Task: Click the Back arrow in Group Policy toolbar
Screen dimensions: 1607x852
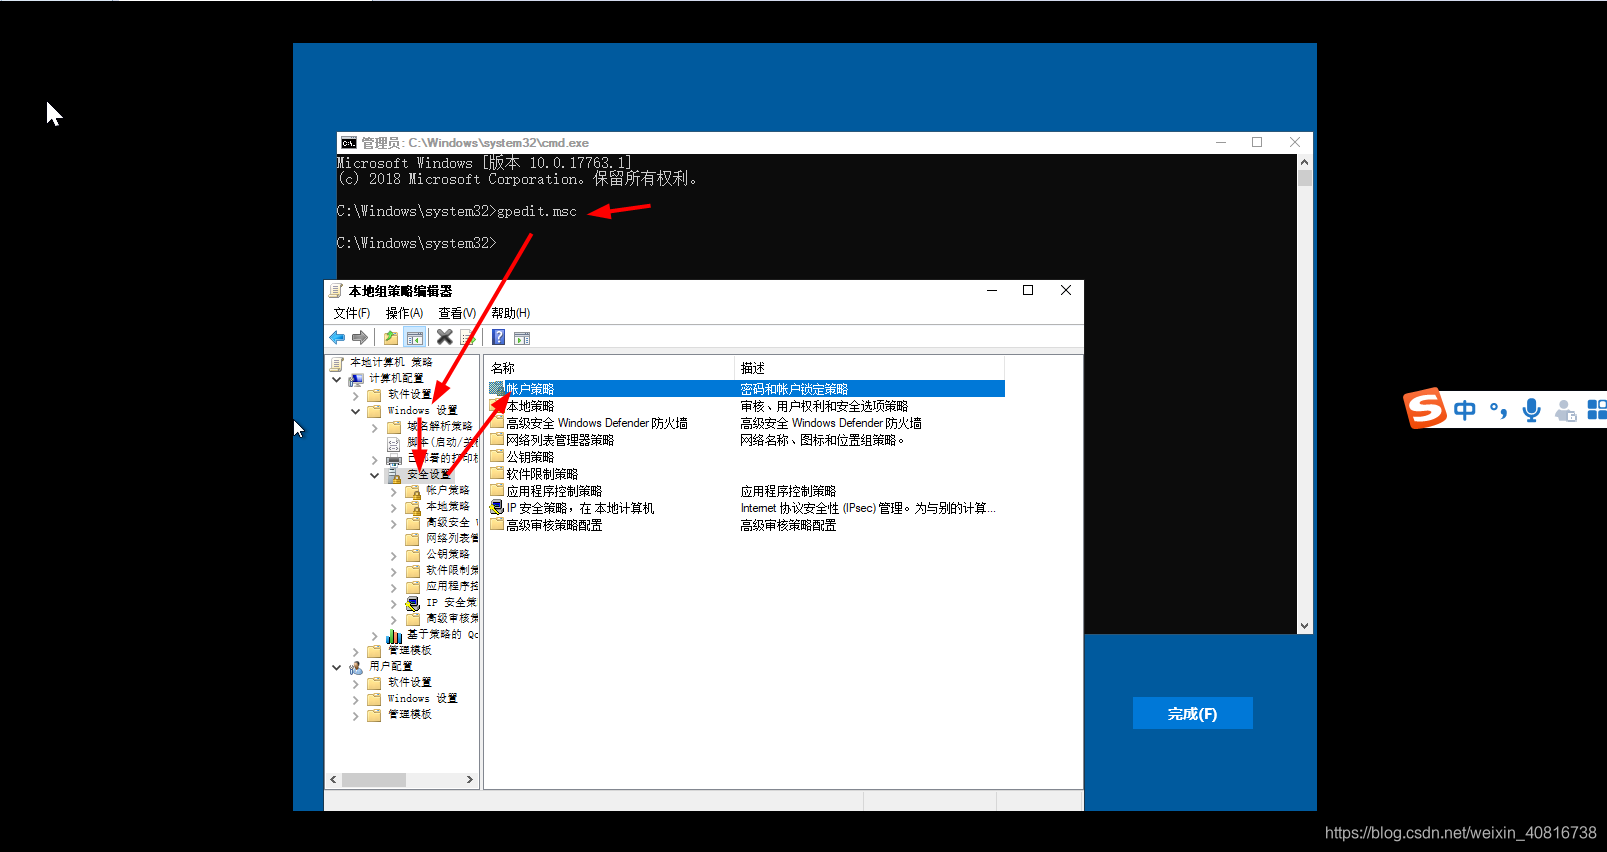Action: click(x=337, y=338)
